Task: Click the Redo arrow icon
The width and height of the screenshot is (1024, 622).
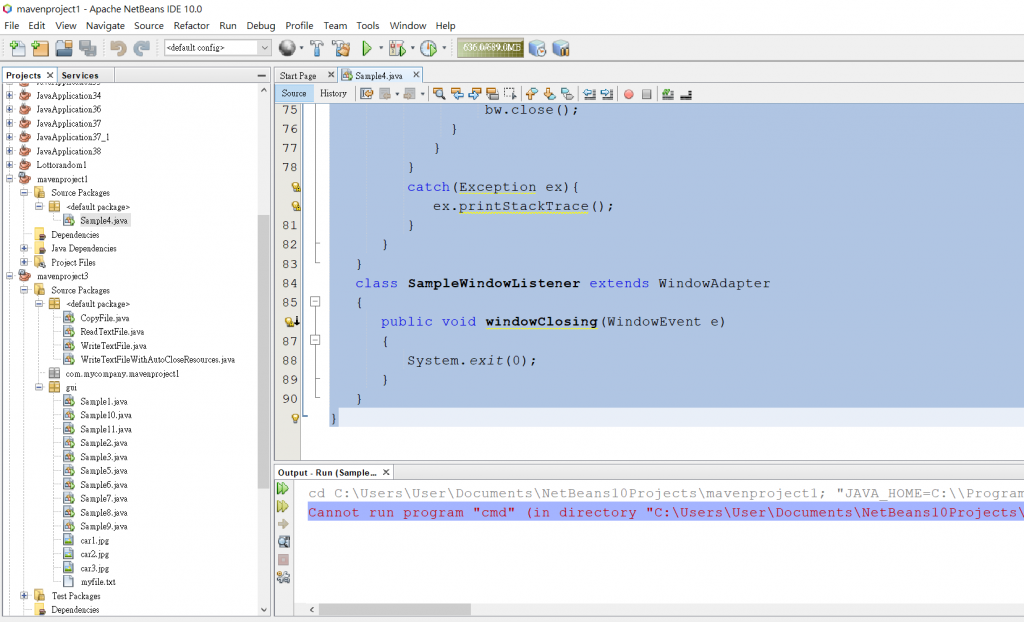Action: point(141,48)
